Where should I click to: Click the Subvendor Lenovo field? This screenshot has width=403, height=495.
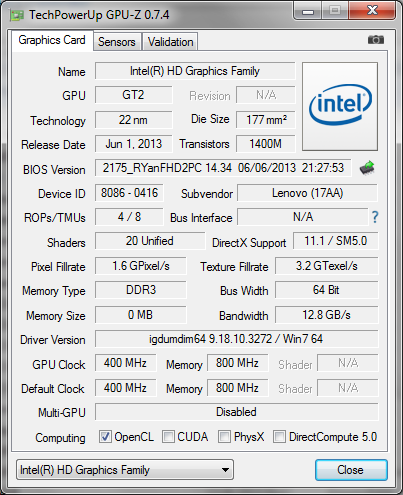[307, 193]
